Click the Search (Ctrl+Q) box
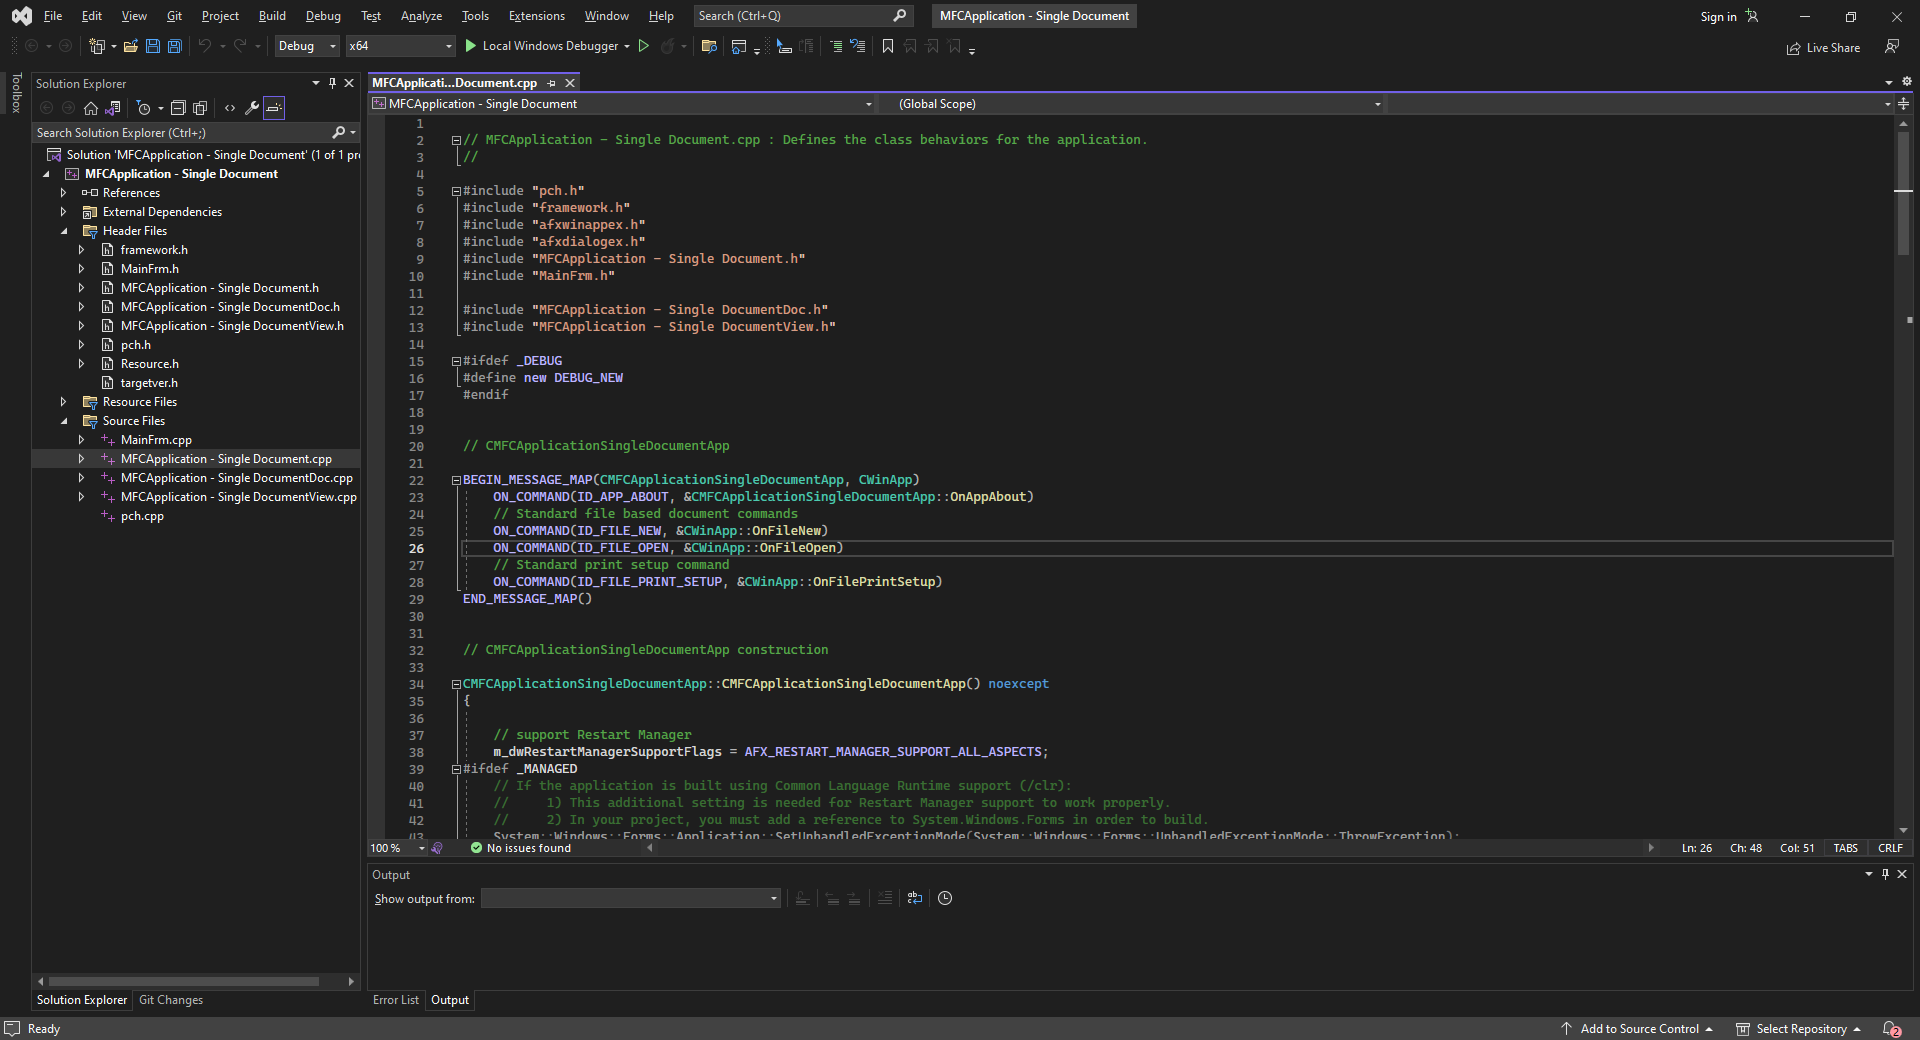 click(x=802, y=16)
